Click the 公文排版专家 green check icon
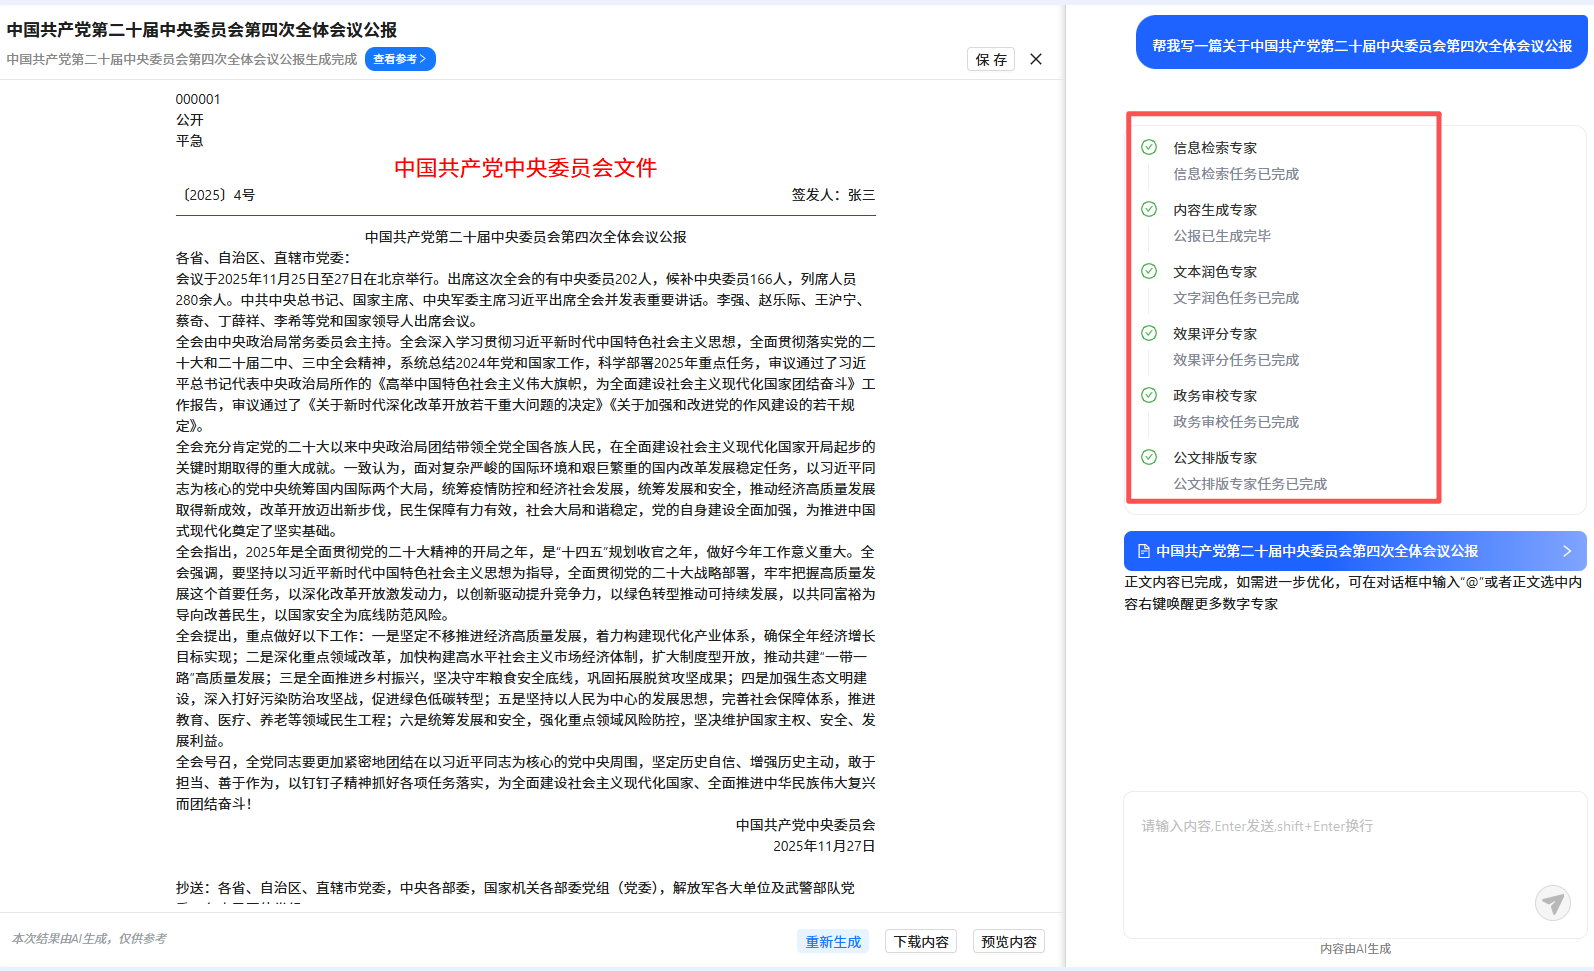 pyautogui.click(x=1149, y=457)
